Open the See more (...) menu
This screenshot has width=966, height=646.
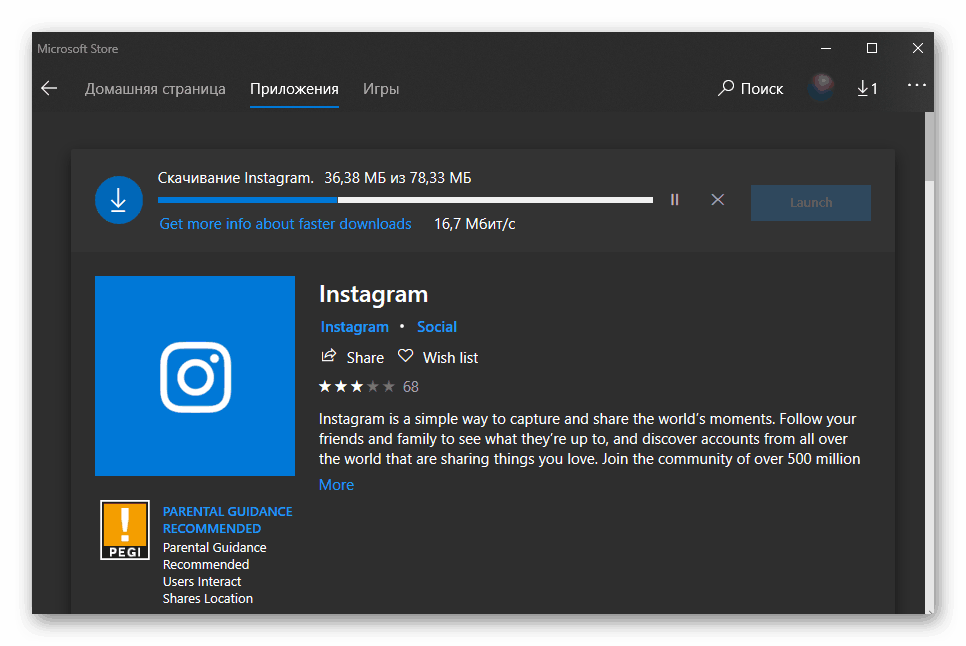(916, 88)
